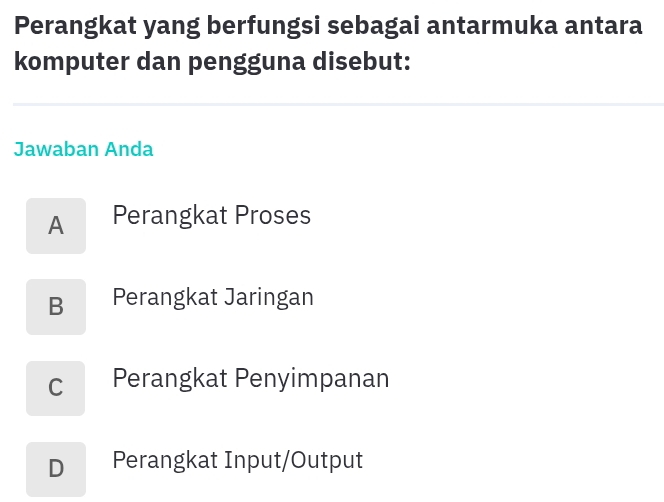Choose the 'Perangkat Jaringan' answer text
This screenshot has width=664, height=502.
[x=213, y=298]
